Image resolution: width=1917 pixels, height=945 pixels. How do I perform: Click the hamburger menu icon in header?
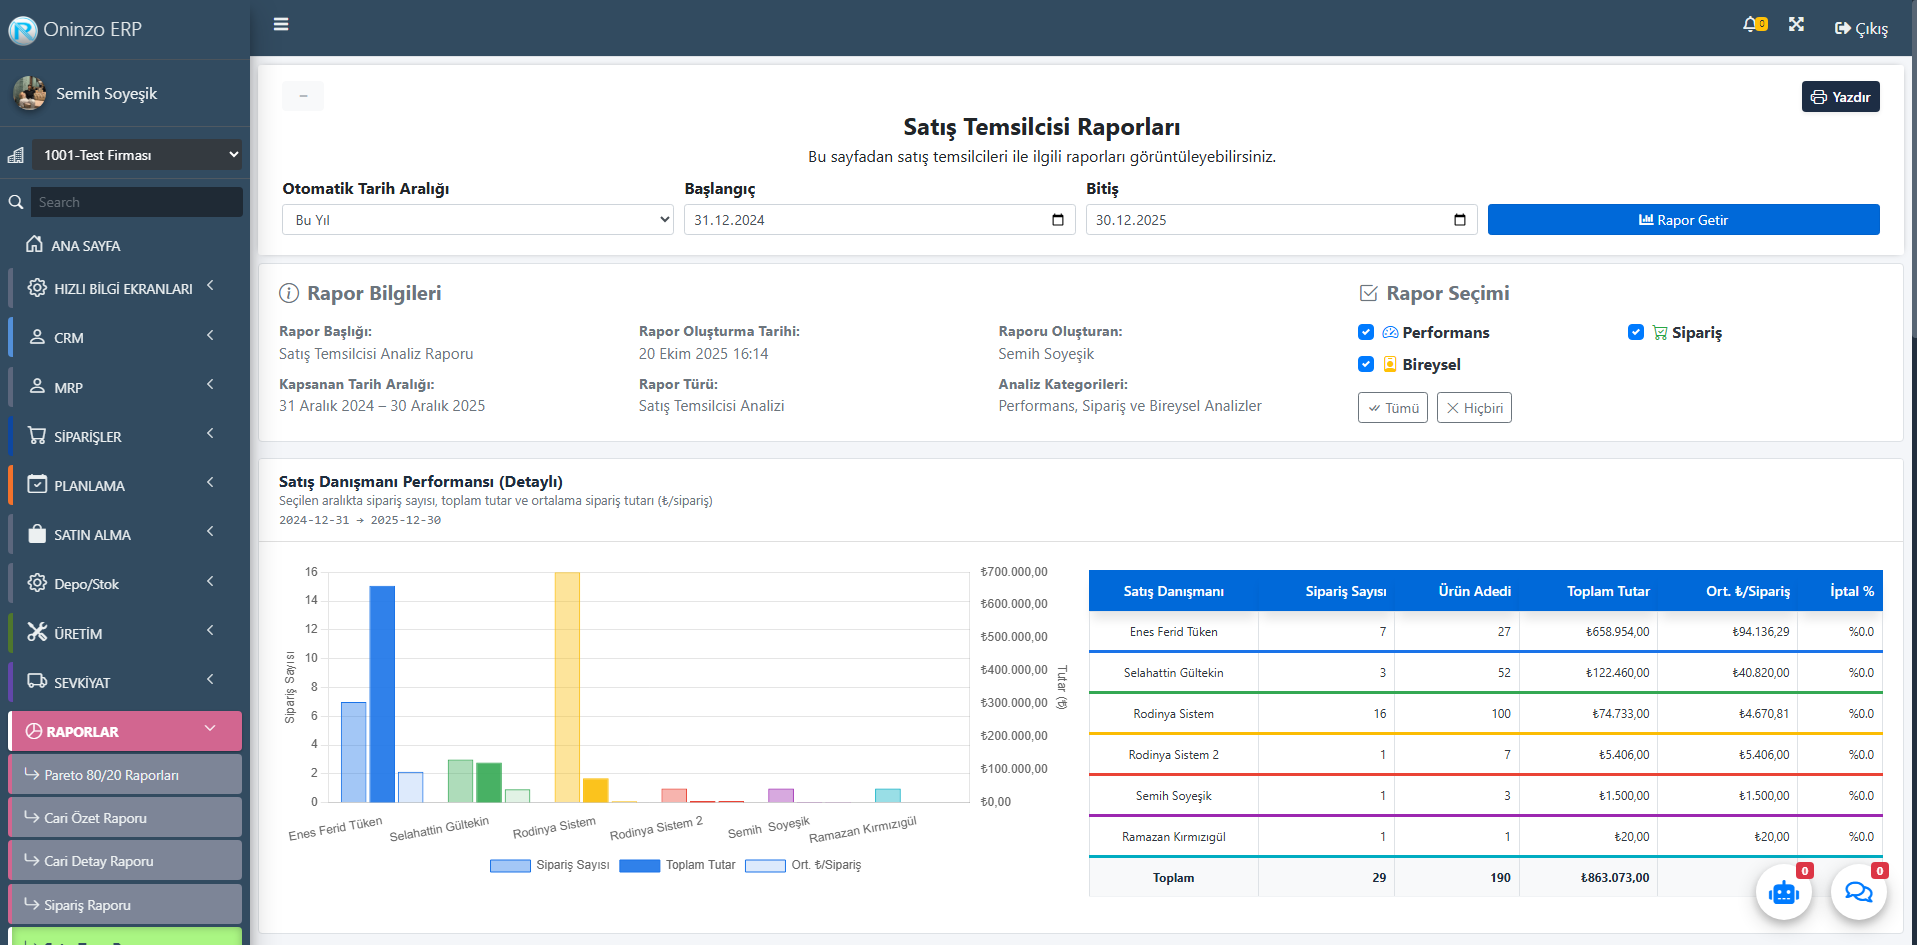point(281,24)
